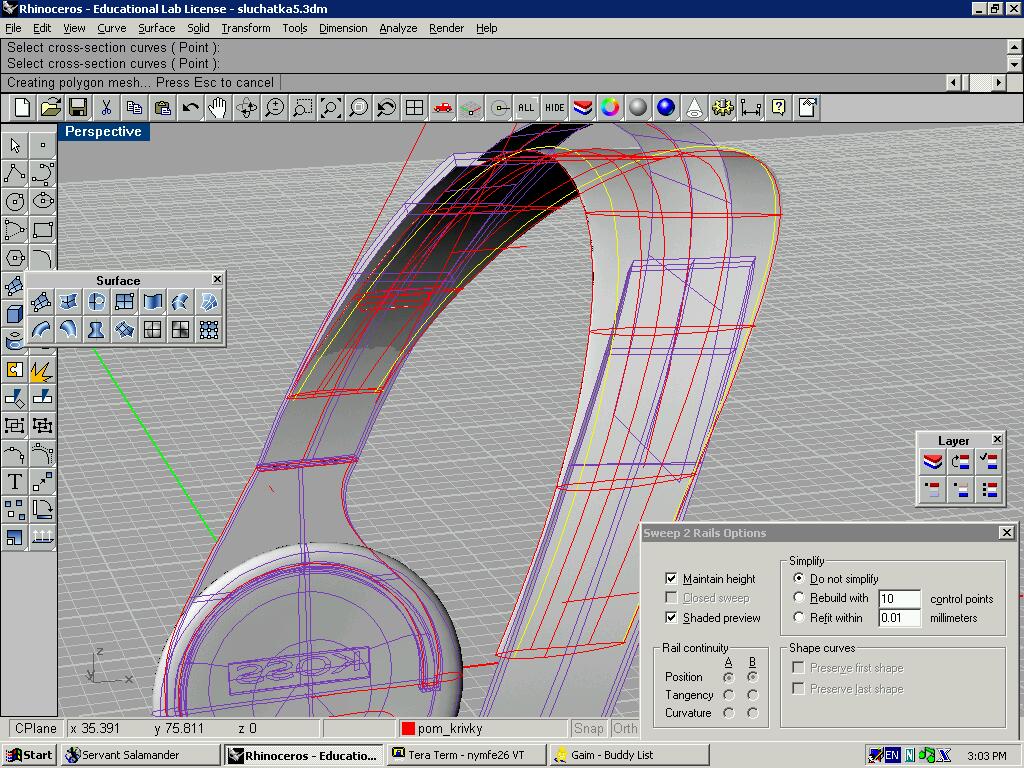The height and width of the screenshot is (768, 1024).
Task: Click the ALL select button
Action: coord(526,108)
